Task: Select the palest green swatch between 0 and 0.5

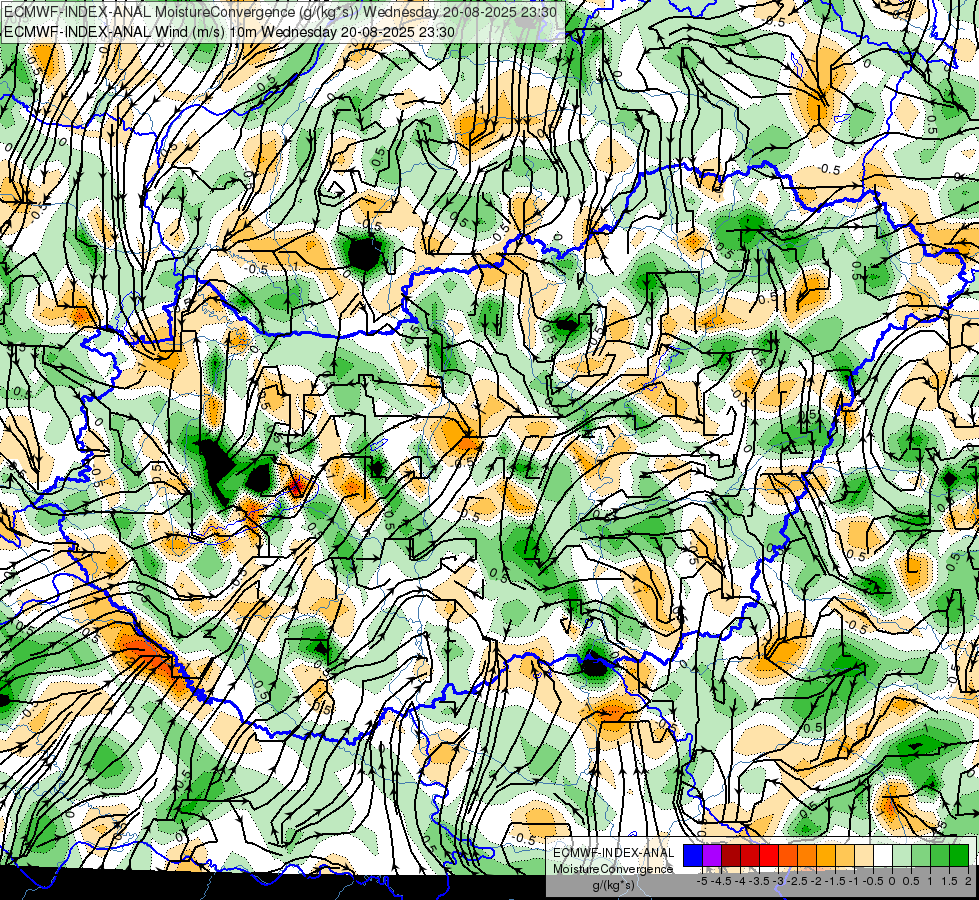Action: 902,856
